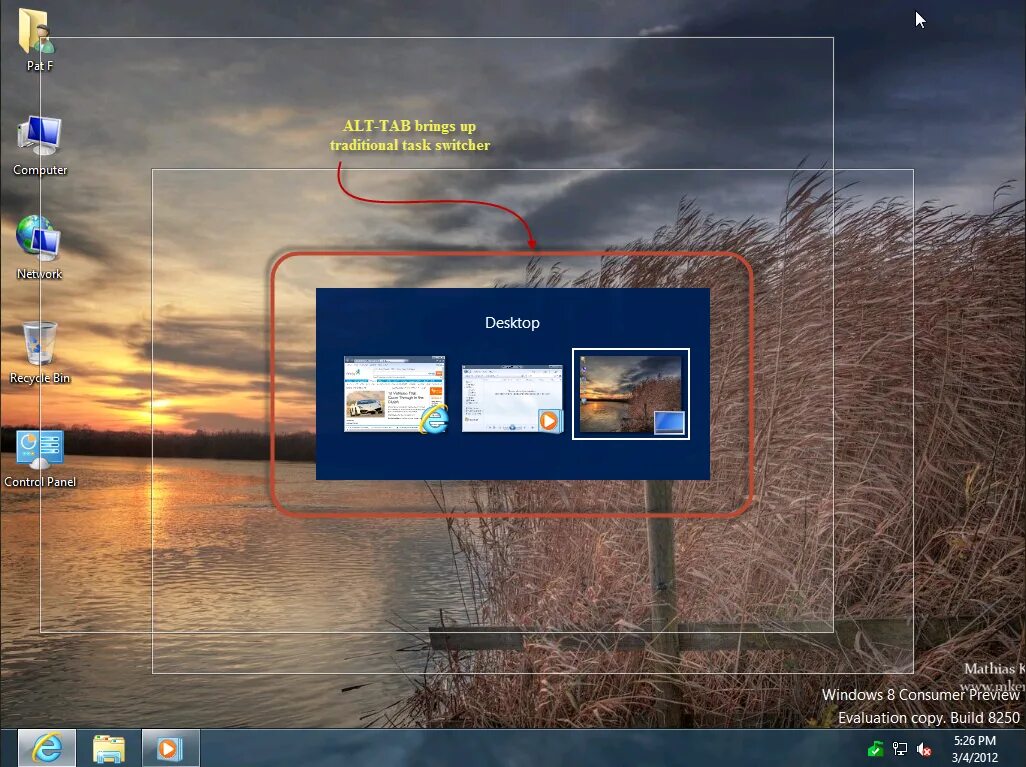Image resolution: width=1026 pixels, height=767 pixels.
Task: Click the network status tray icon
Action: 900,749
